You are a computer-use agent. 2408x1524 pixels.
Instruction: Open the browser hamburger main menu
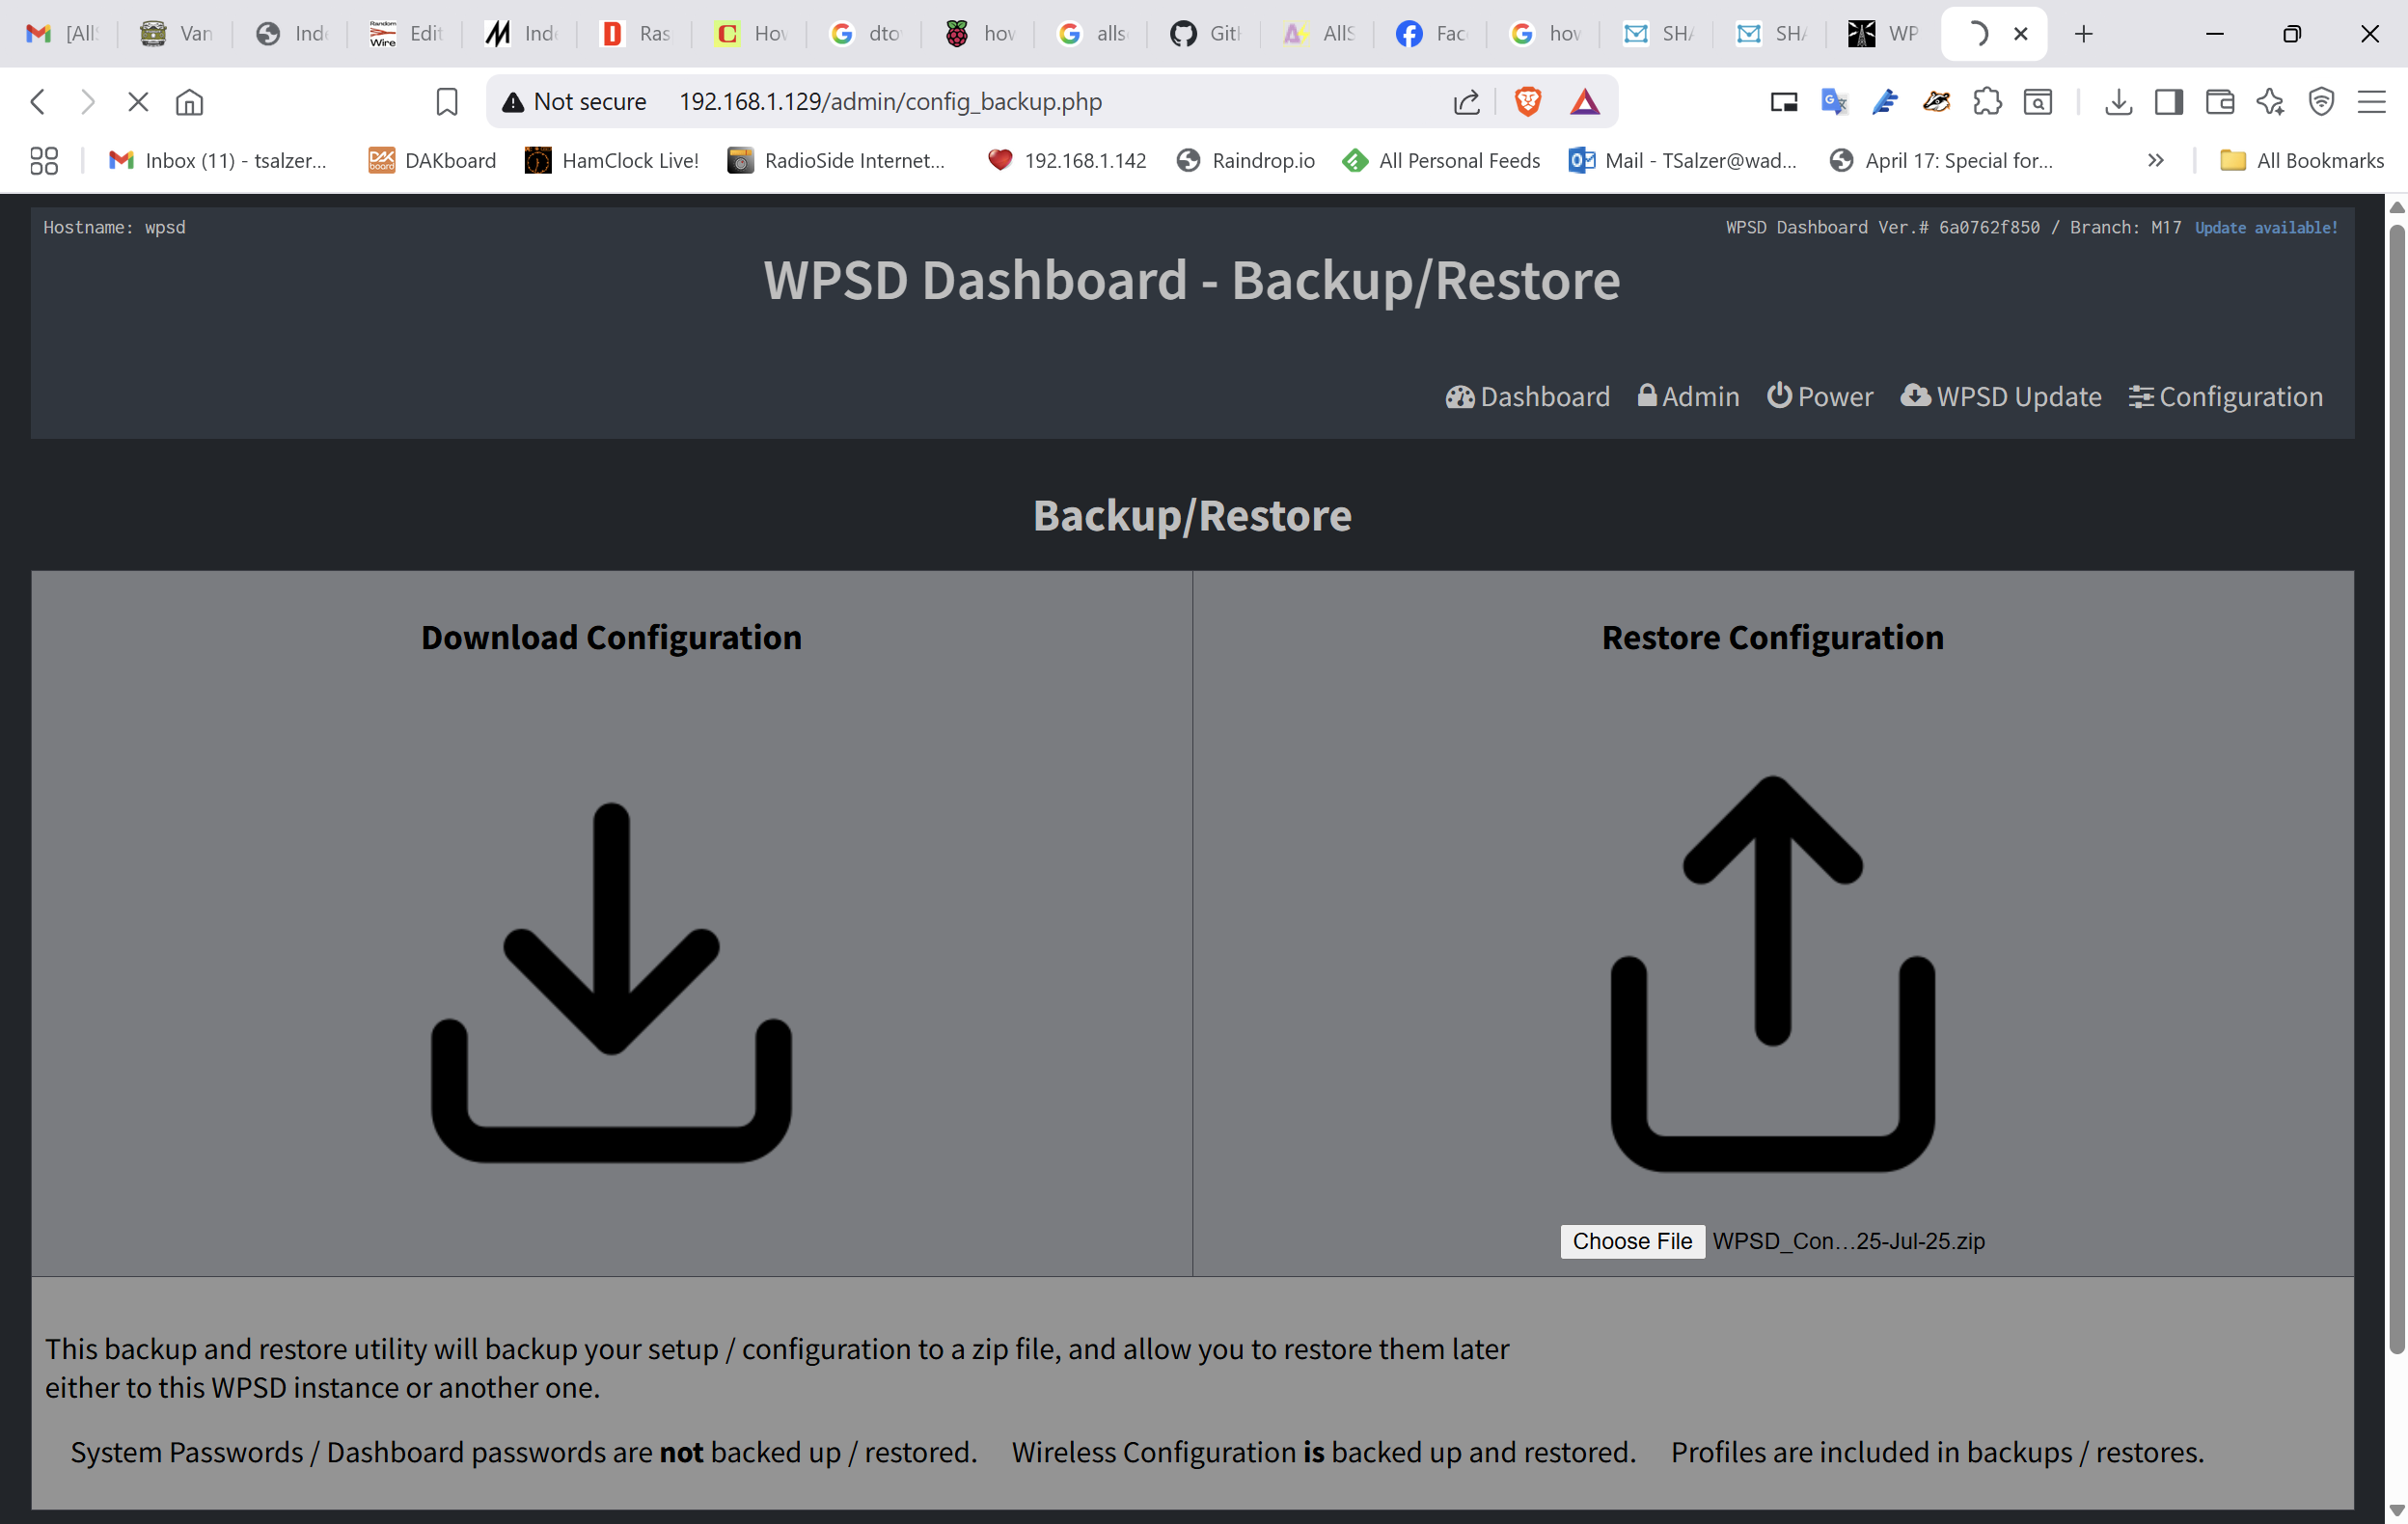[x=2372, y=101]
